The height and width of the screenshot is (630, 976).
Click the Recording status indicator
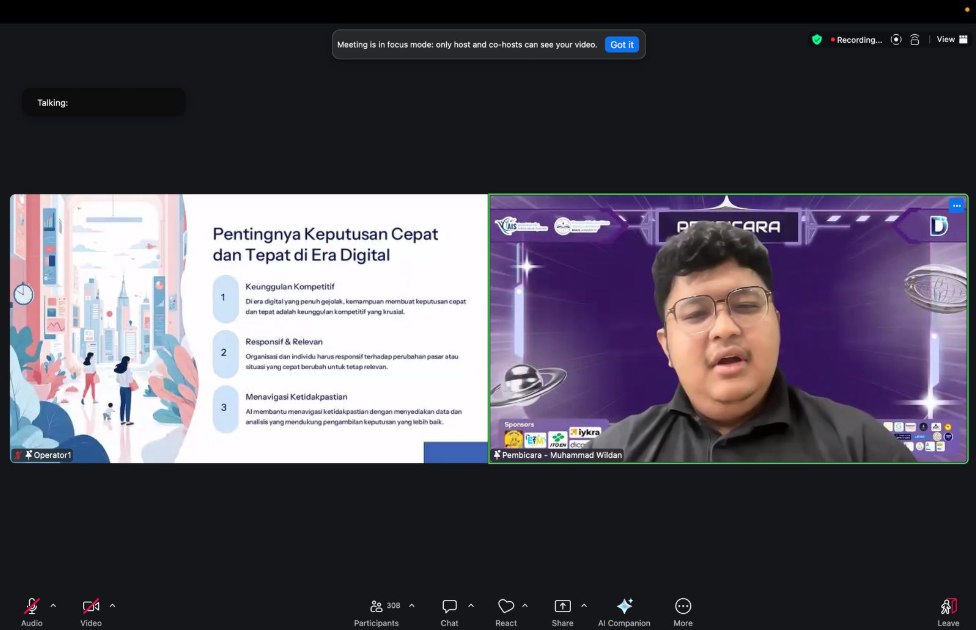(857, 40)
